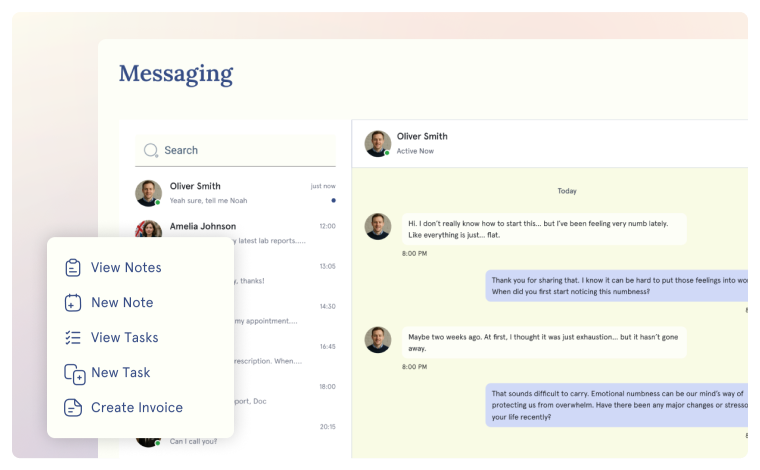Click Oliver Smith's name in chat header
This screenshot has height=470, width=760.
422,136
